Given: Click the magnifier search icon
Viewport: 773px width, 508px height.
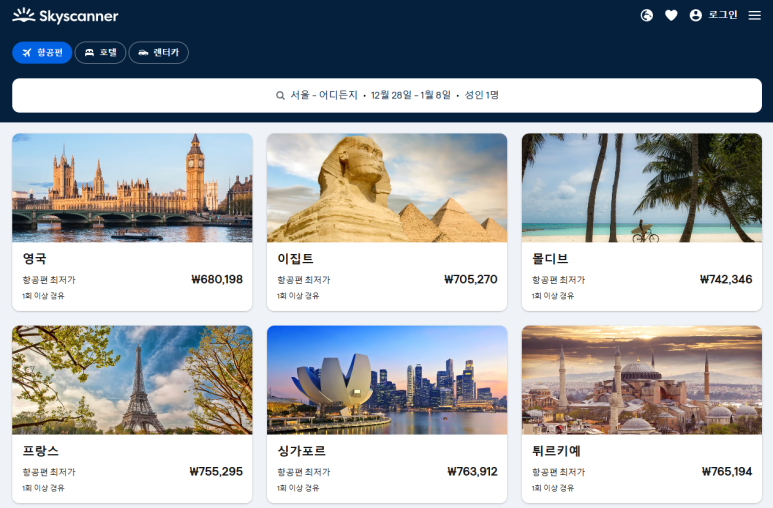Looking at the screenshot, I should 280,95.
